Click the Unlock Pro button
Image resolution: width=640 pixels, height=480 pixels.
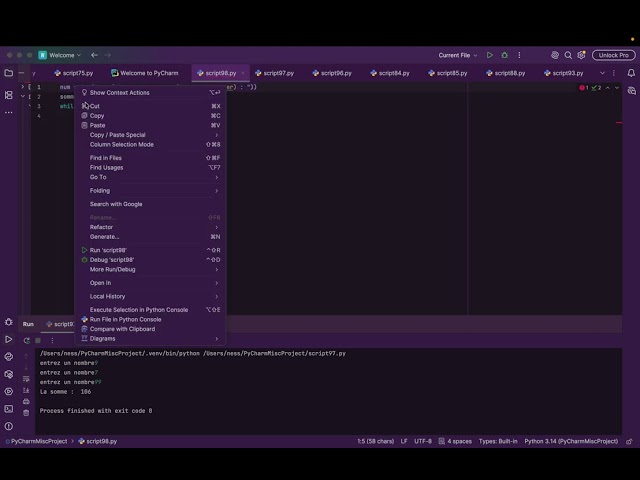tap(614, 55)
